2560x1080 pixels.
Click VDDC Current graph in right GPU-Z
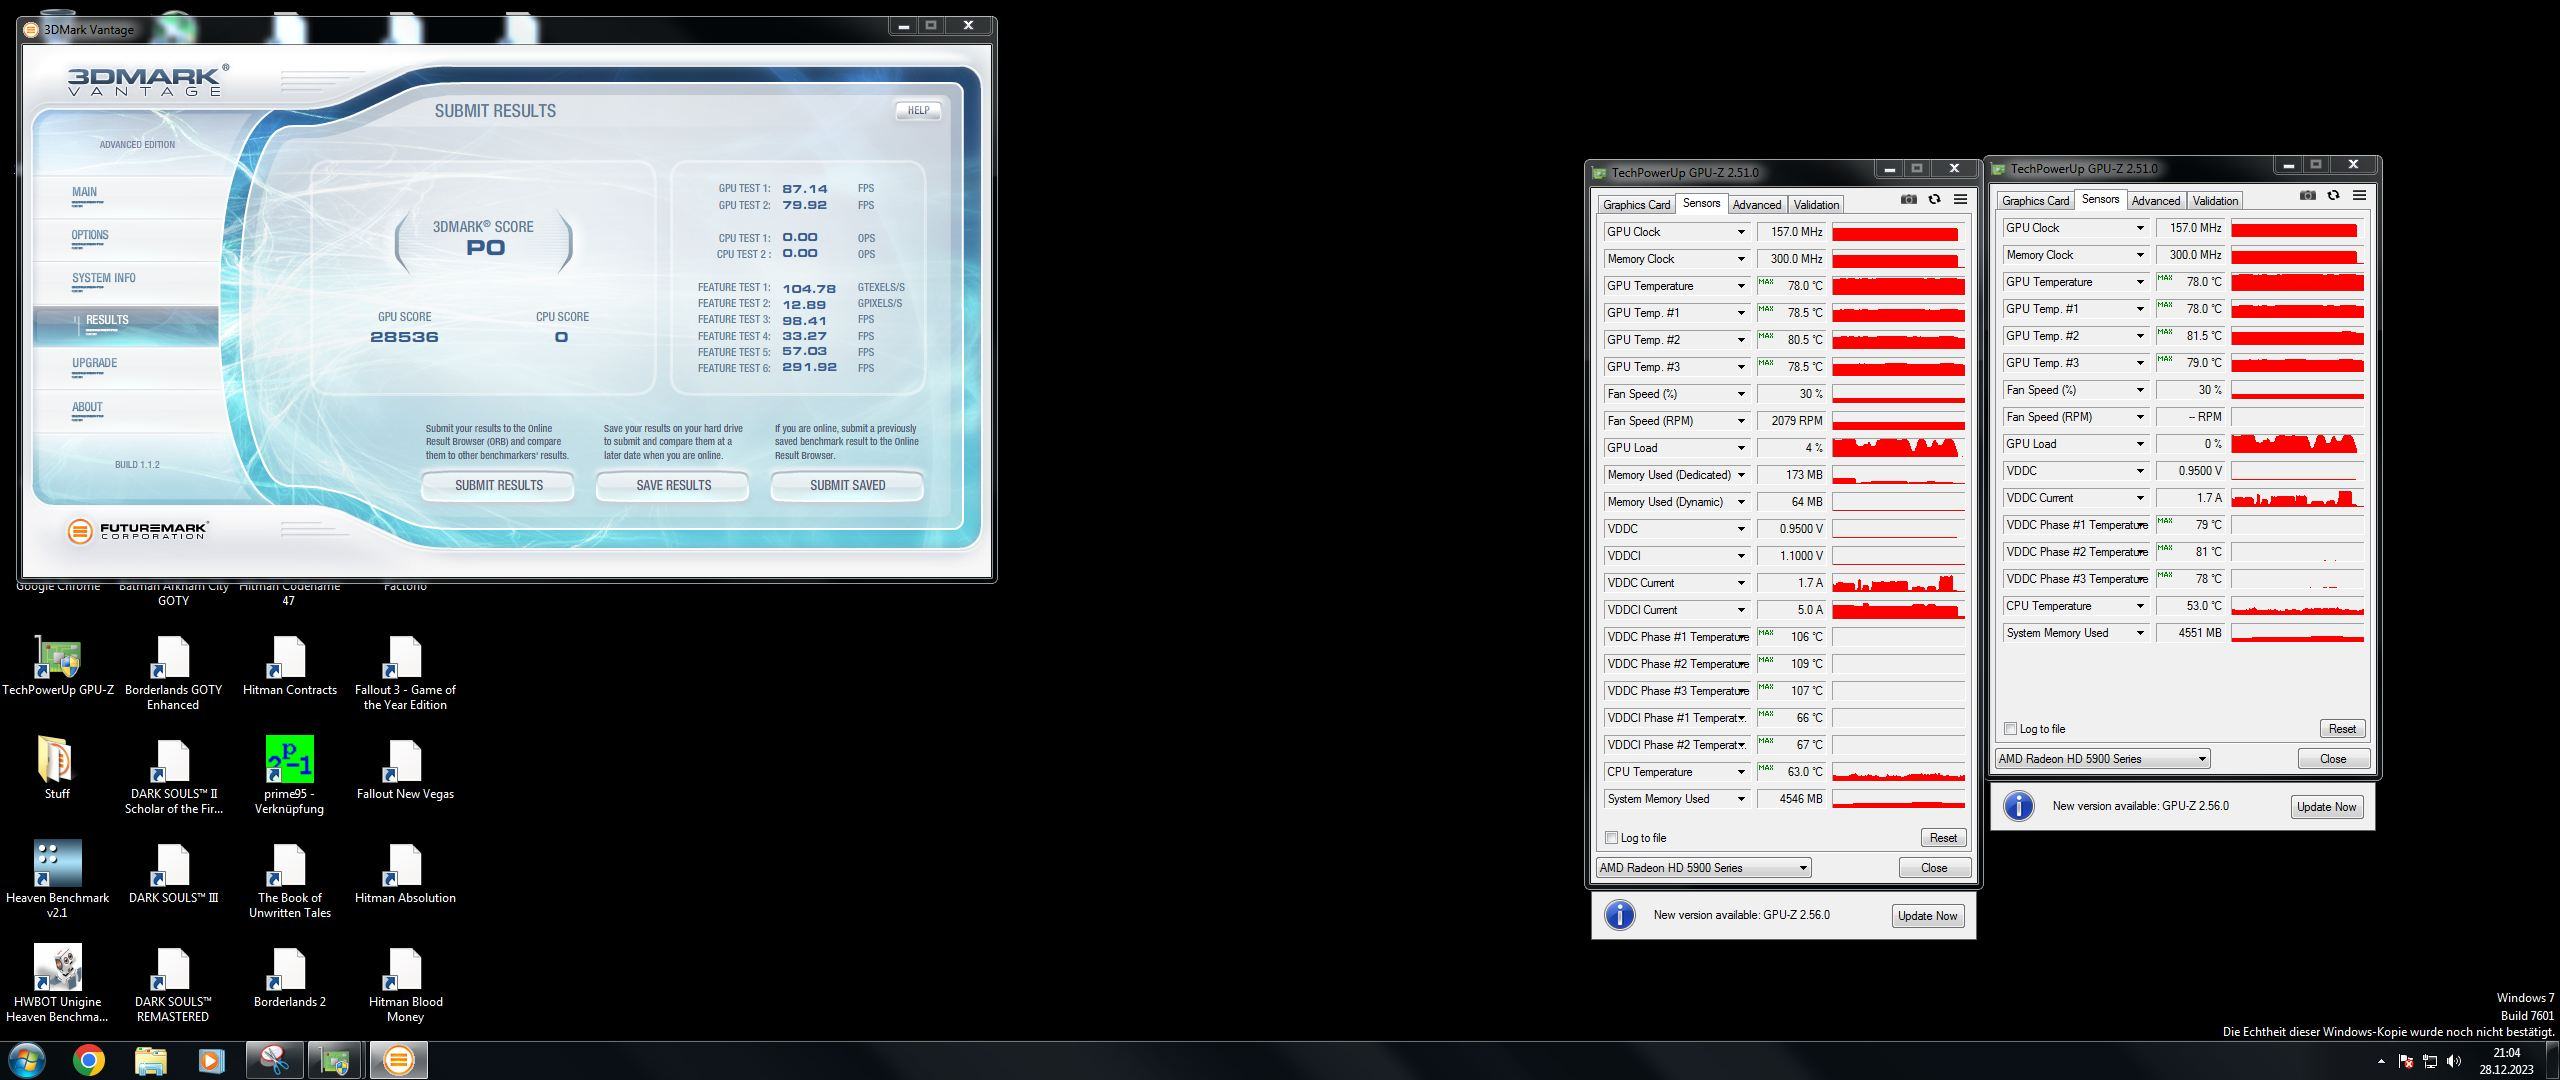pos(2297,498)
